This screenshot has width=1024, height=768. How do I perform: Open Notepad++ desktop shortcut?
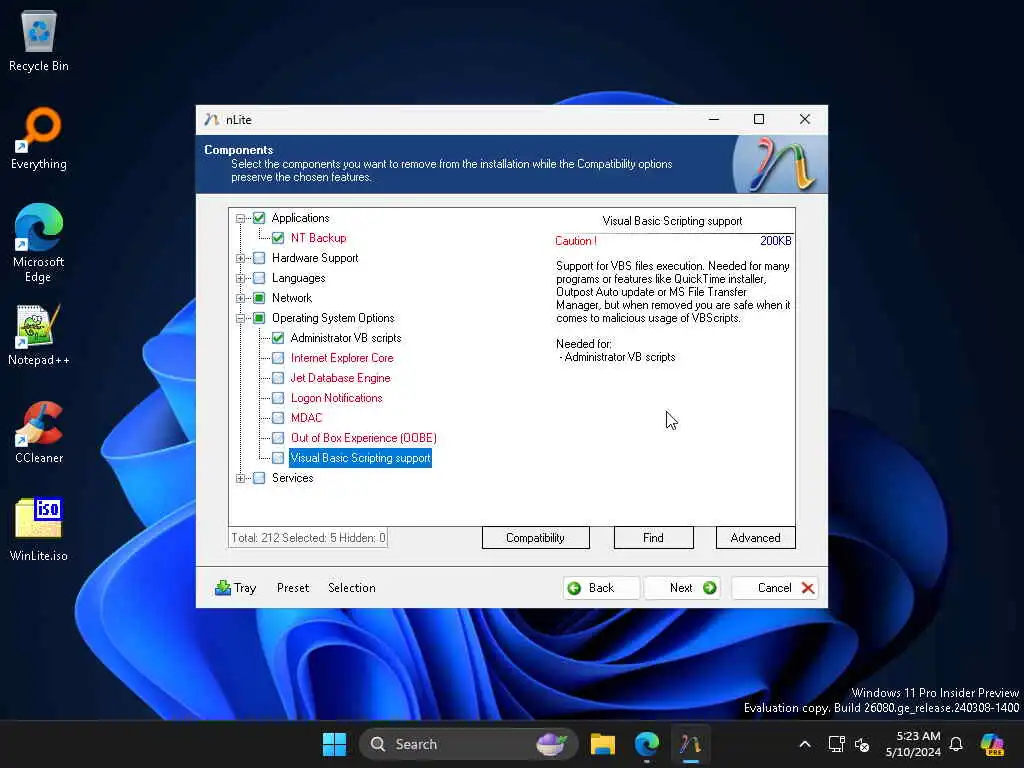pos(39,334)
